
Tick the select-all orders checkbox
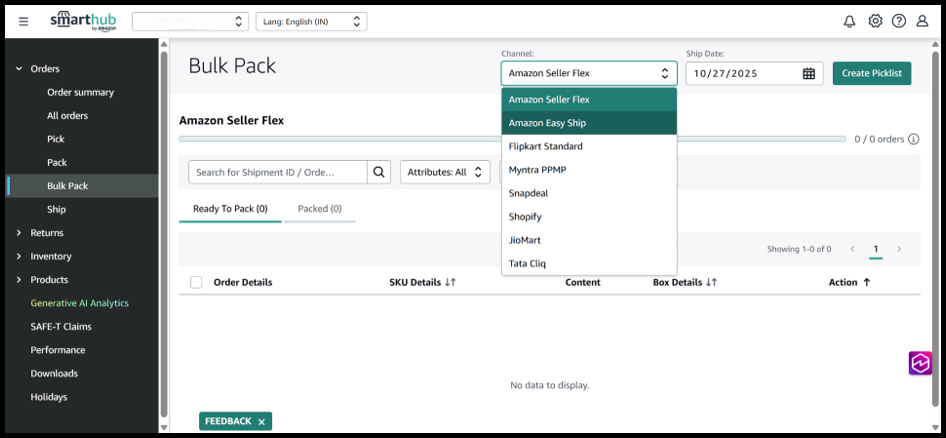196,282
